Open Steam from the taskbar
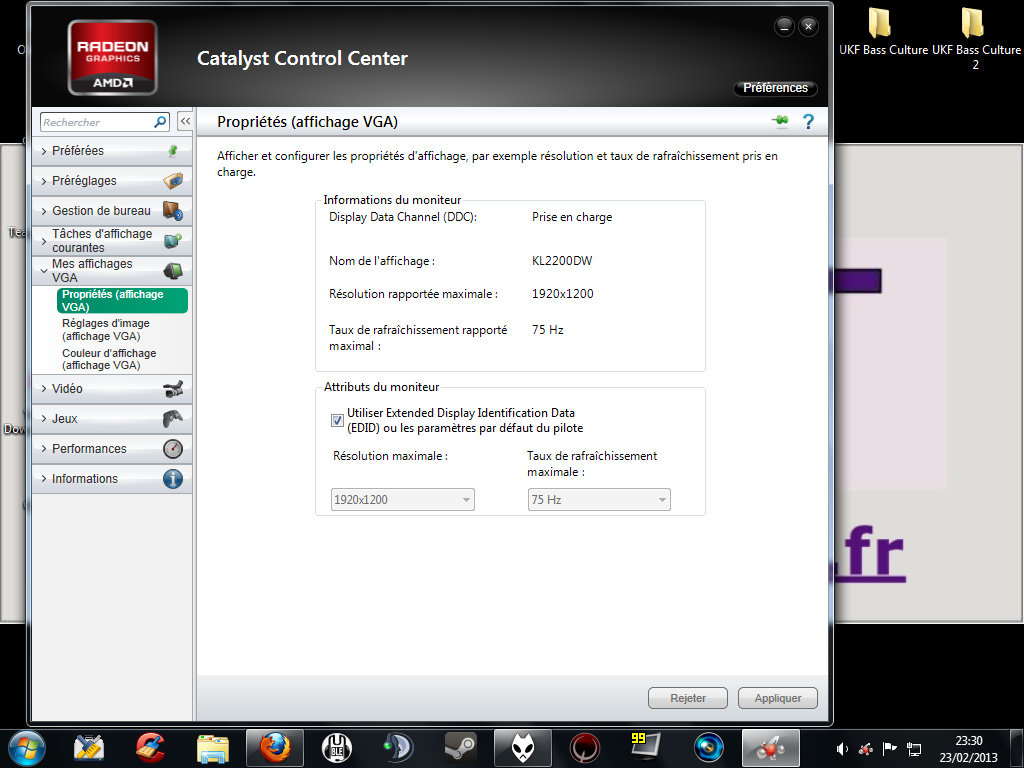Screen dimensions: 1024x768 pos(460,747)
